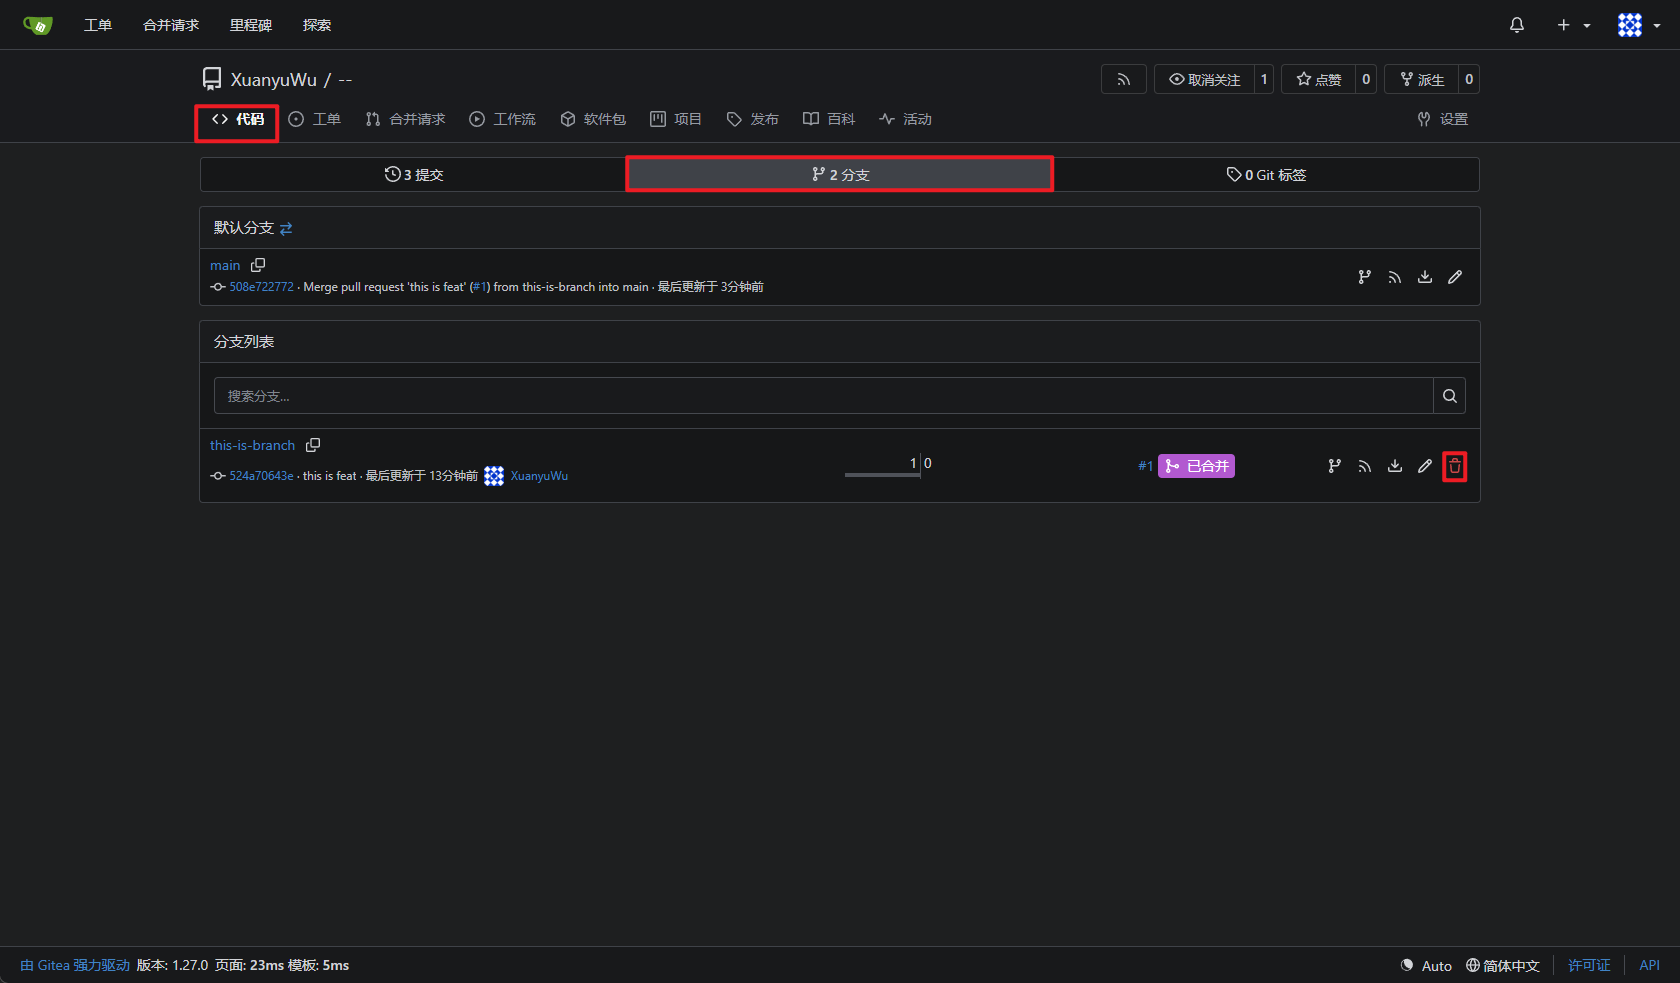
Task: Download the main branch archive
Action: [x=1425, y=277]
